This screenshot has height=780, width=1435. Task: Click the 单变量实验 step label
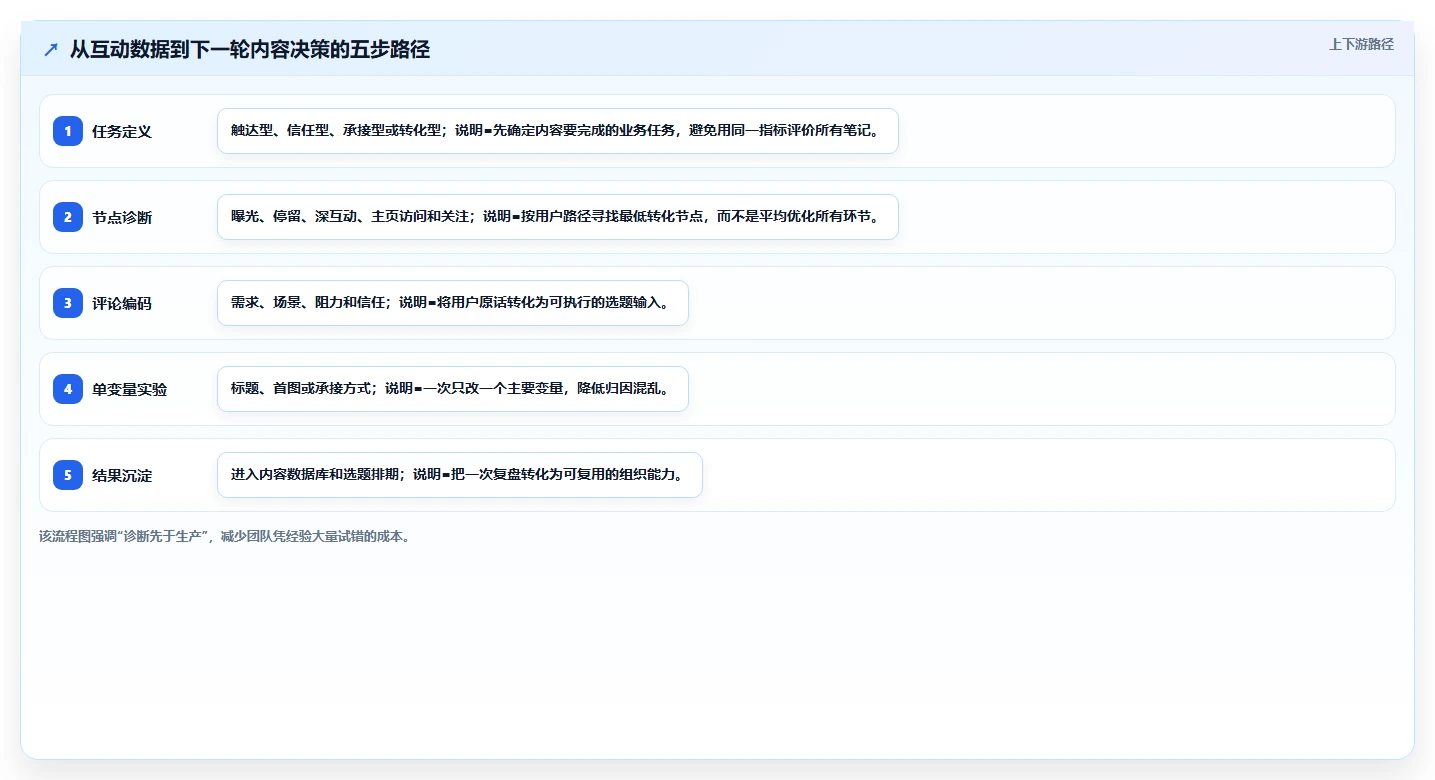(x=130, y=390)
